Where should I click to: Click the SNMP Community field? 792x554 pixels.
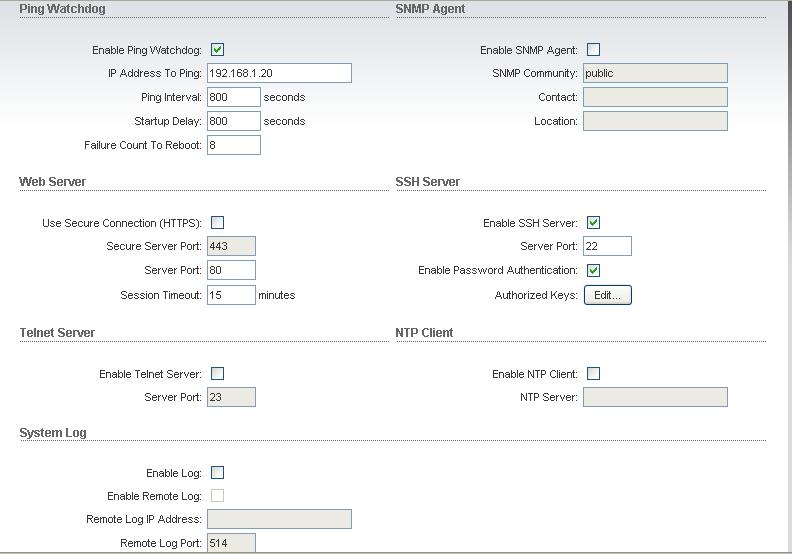pyautogui.click(x=655, y=73)
